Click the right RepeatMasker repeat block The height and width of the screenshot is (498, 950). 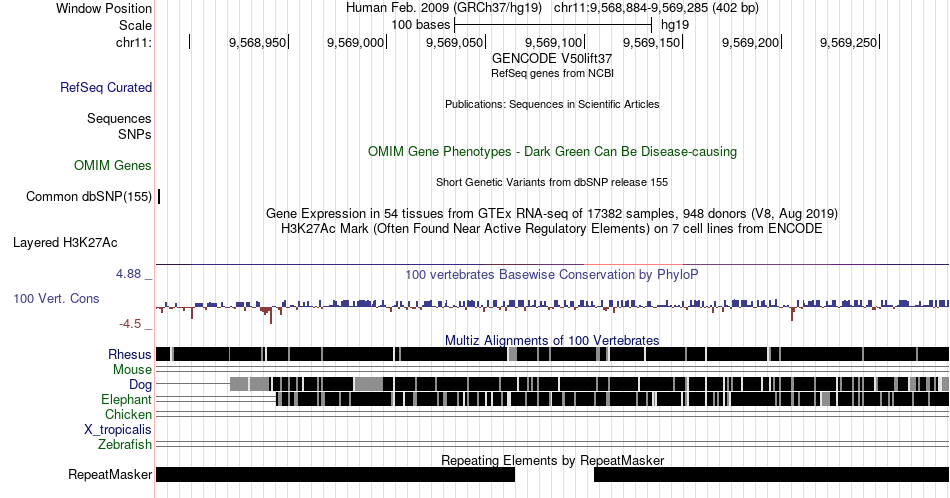(x=771, y=474)
